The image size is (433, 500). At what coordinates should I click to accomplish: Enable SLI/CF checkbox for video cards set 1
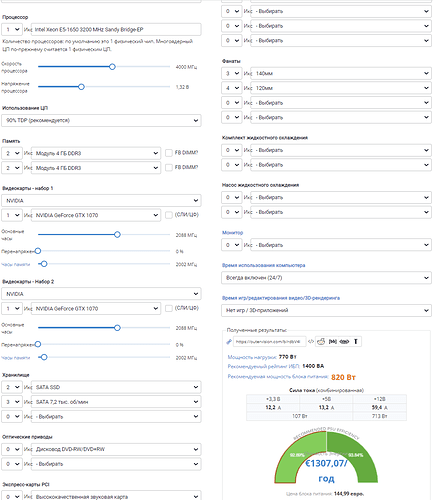tap(169, 215)
